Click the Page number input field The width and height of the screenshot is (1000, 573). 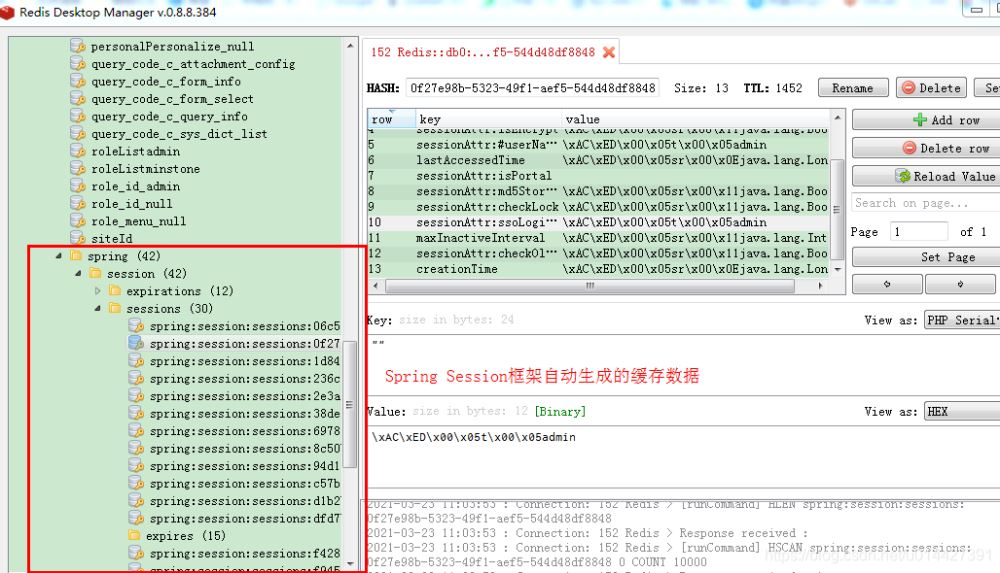pos(919,232)
